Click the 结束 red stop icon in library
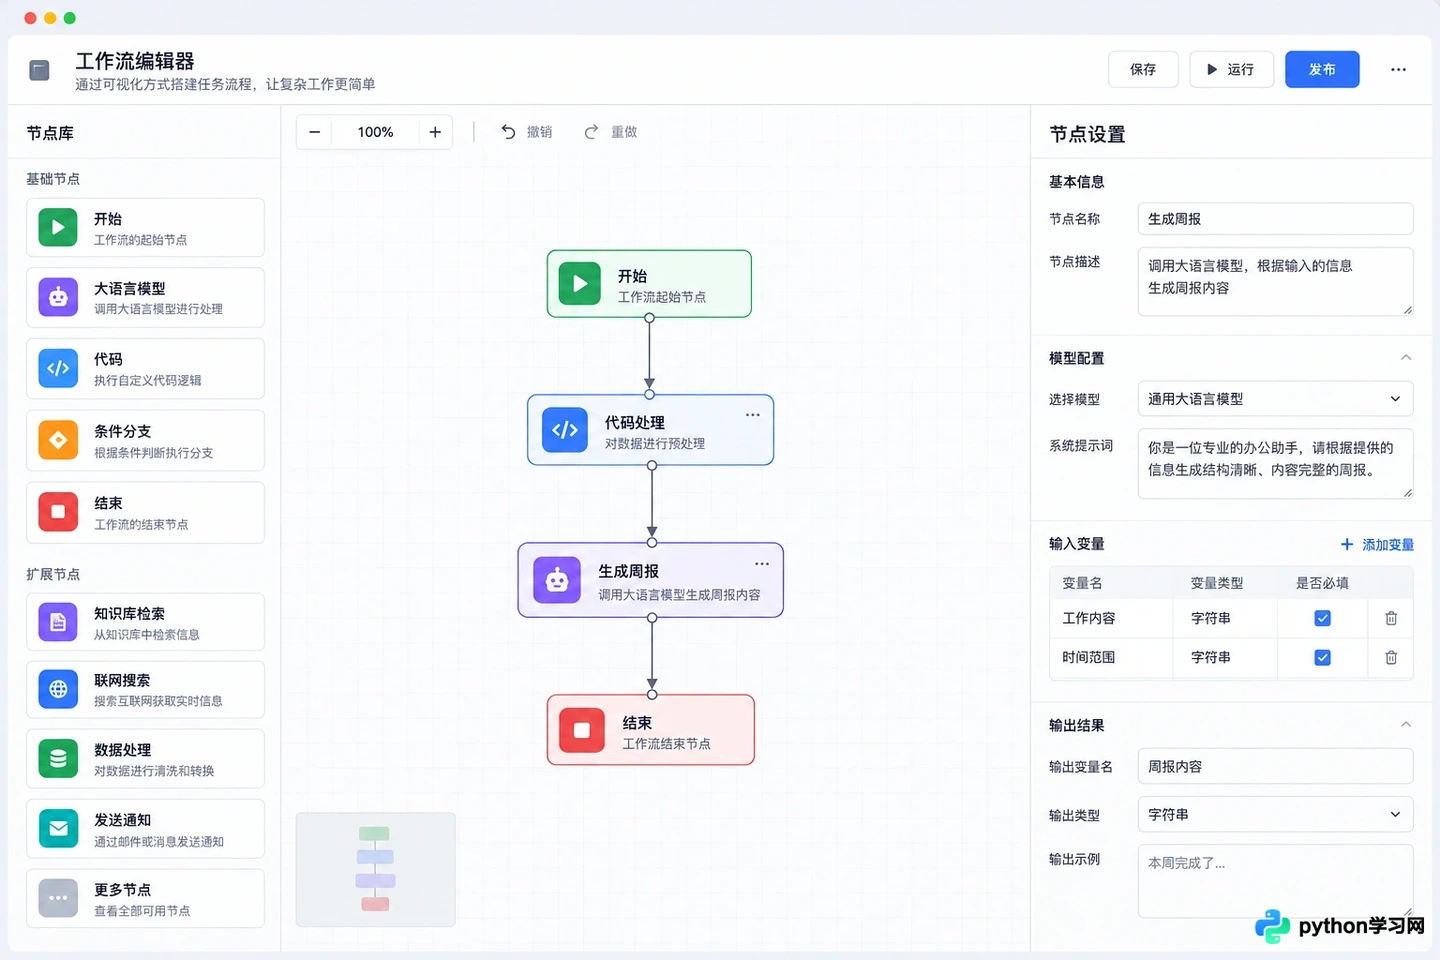Viewport: 1440px width, 960px height. [58, 512]
